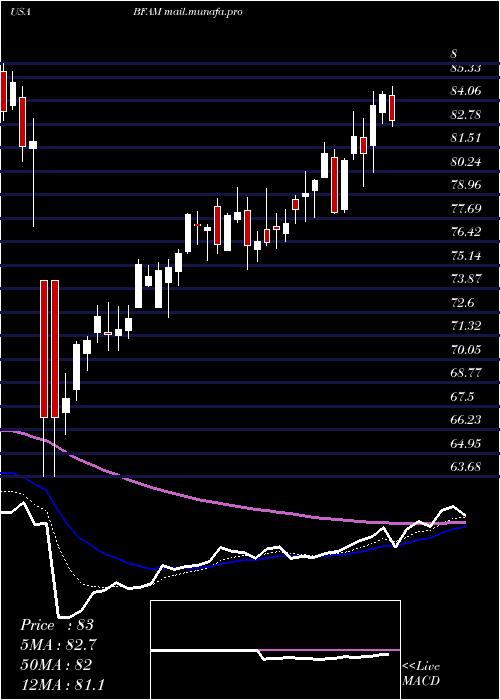
Task: Click the 76.42 price axis label
Action: [x=466, y=232]
